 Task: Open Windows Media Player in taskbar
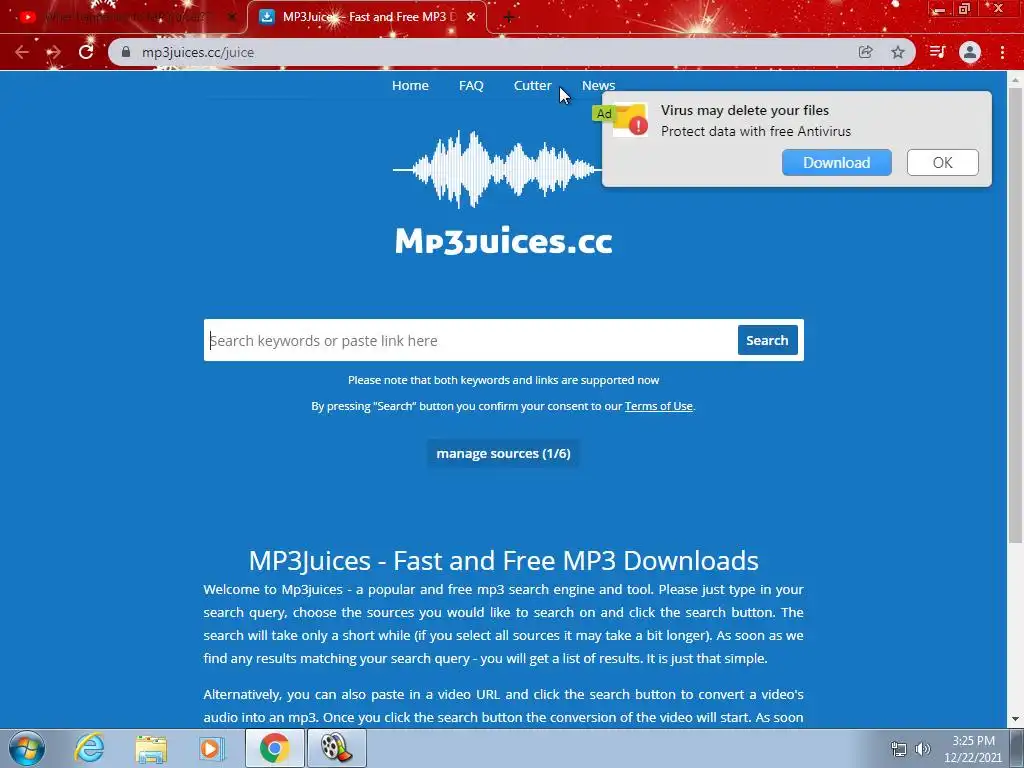pos(212,748)
